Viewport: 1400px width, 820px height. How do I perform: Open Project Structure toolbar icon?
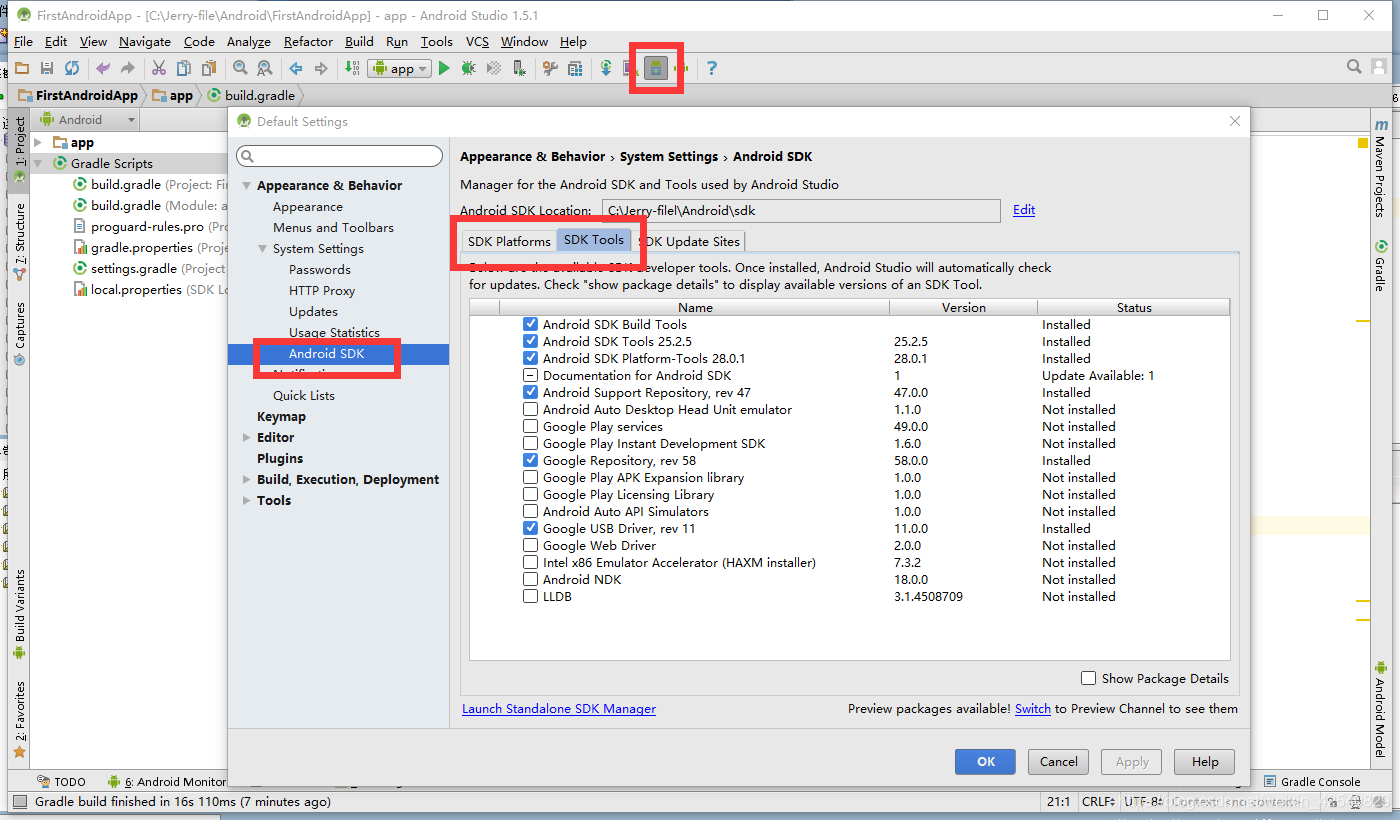575,68
